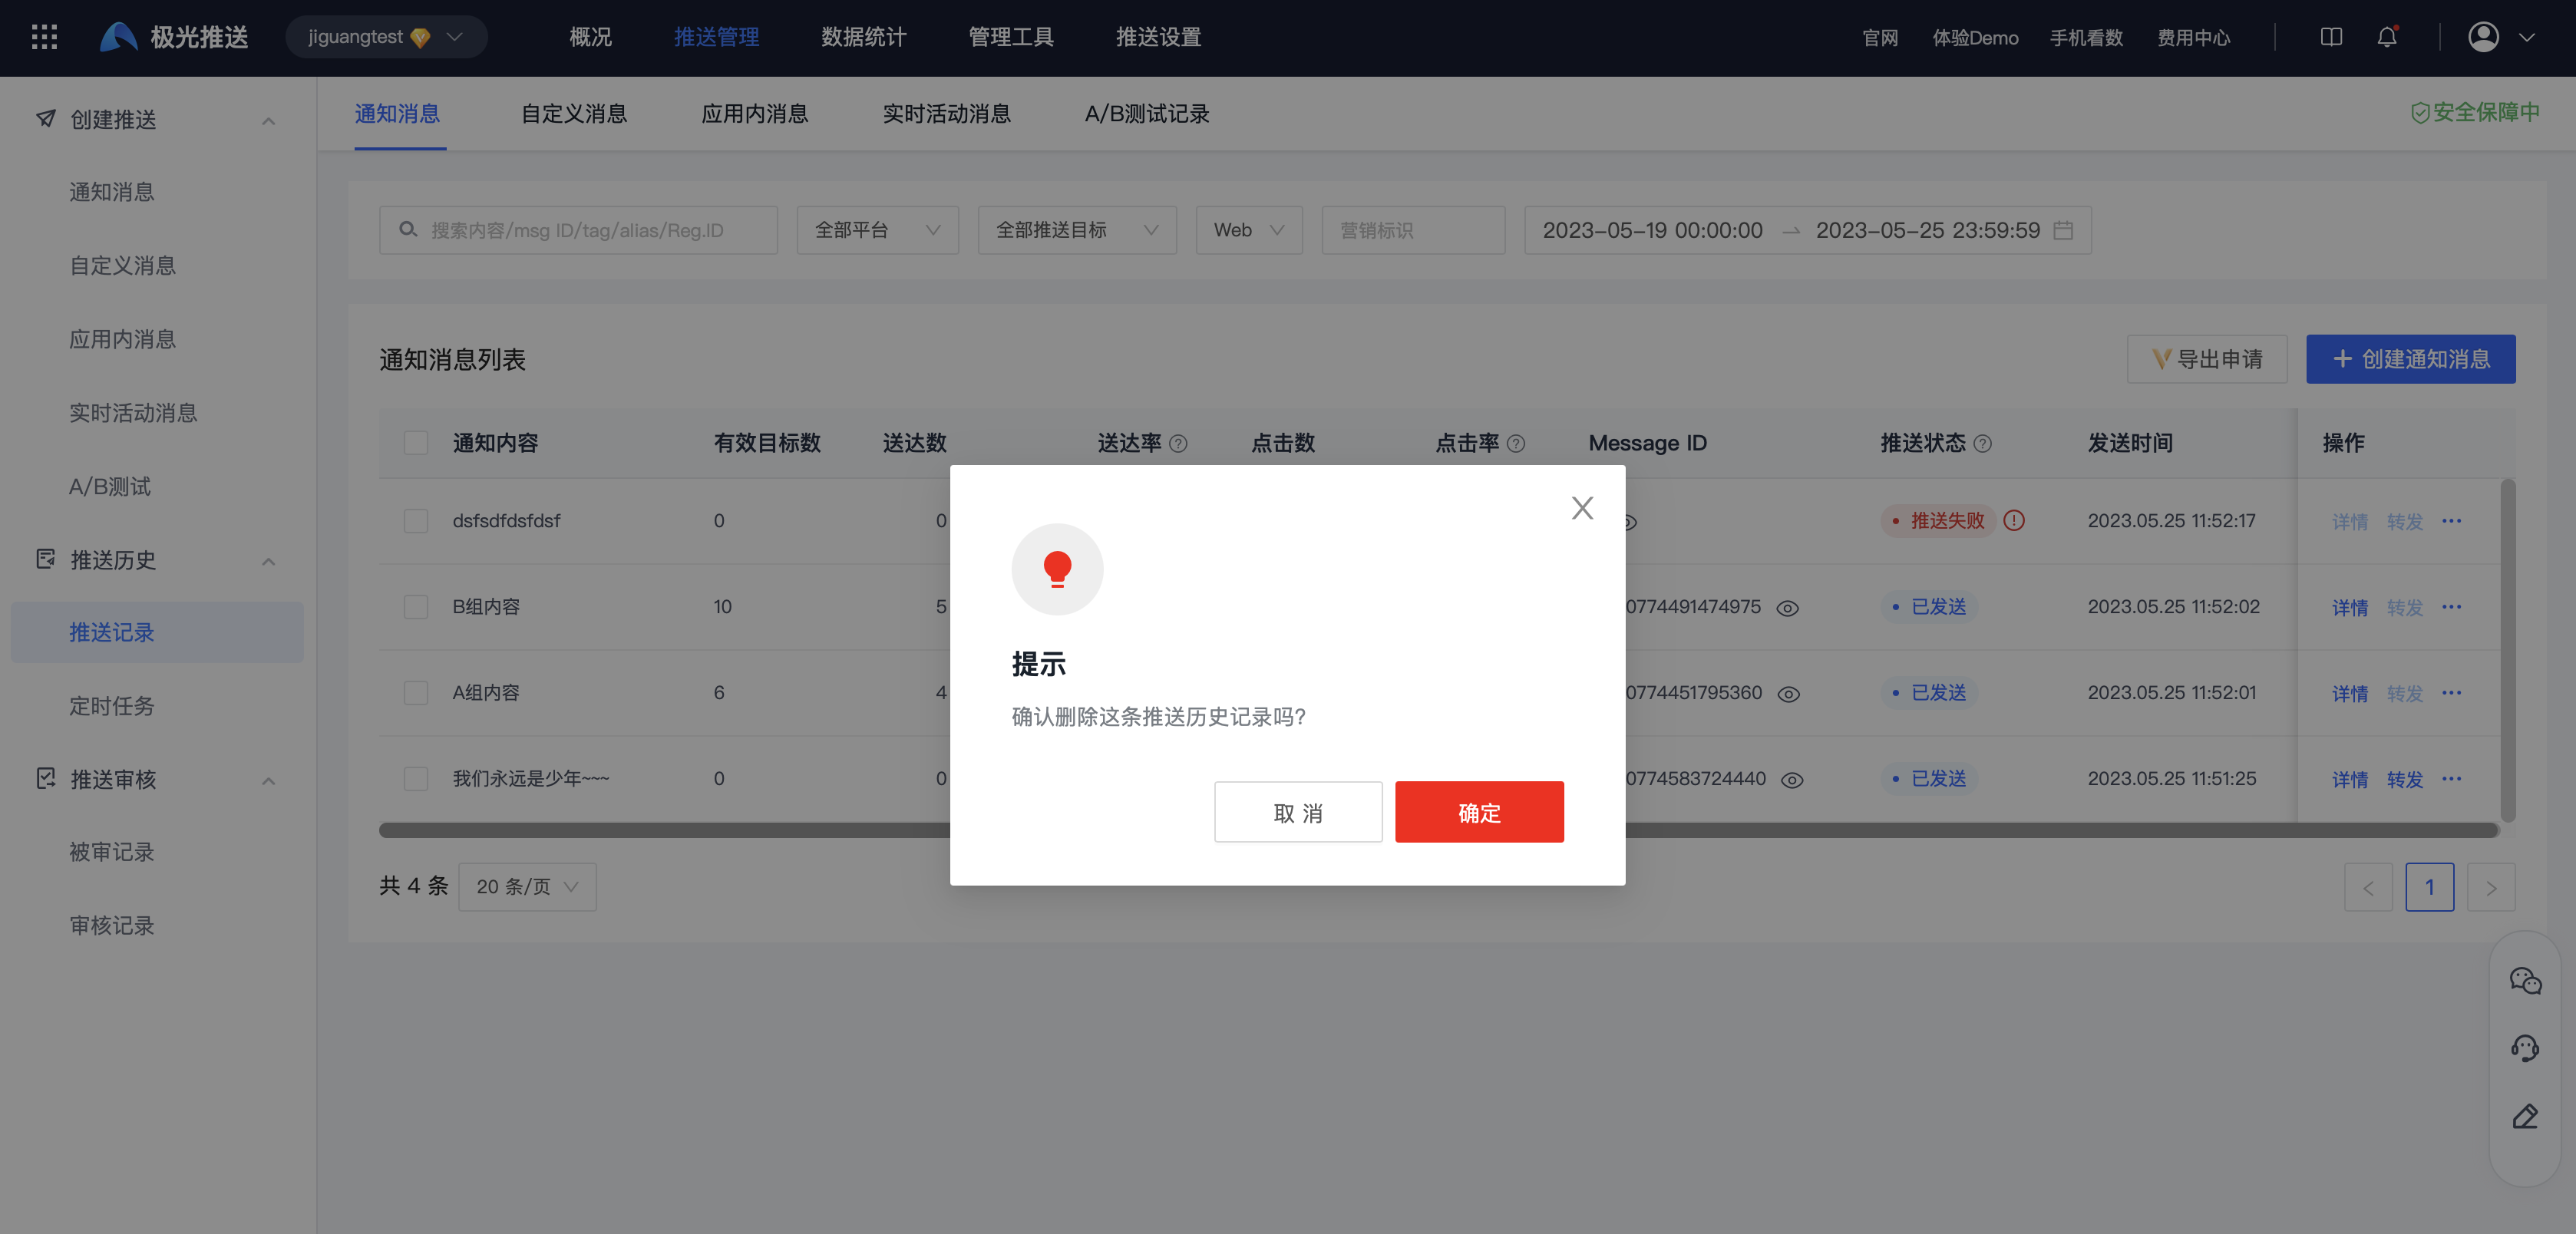The image size is (2576, 1234).
Task: Open more actions for B组内容 row
Action: tap(2451, 606)
